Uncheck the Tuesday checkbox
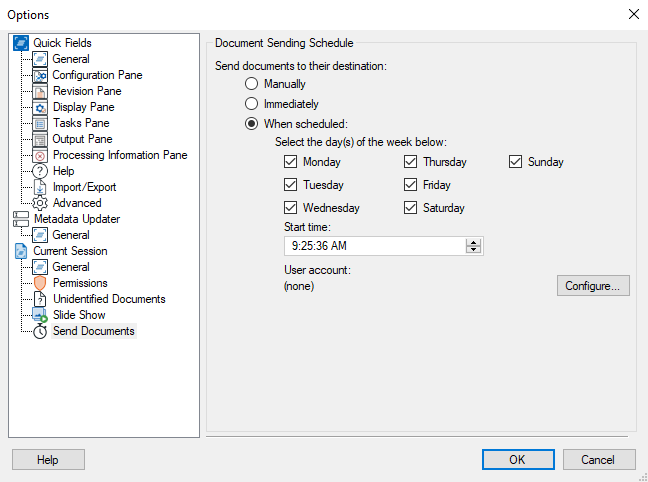648x482 pixels. point(291,184)
